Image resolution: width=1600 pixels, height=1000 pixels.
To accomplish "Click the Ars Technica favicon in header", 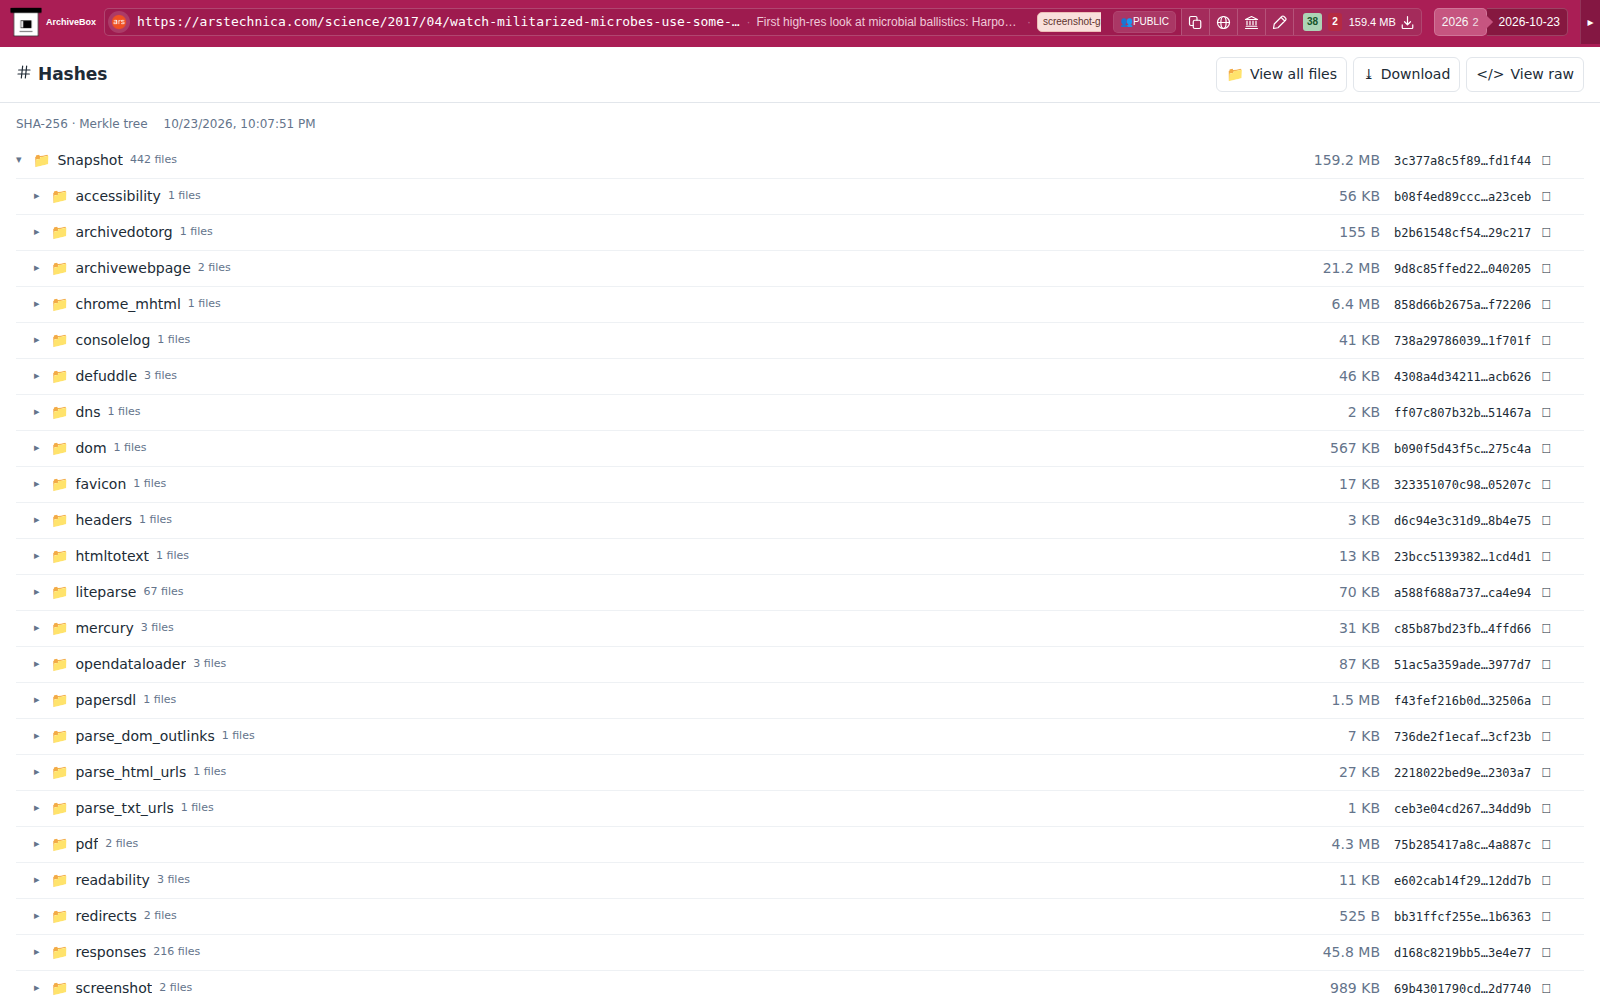I will click(119, 22).
